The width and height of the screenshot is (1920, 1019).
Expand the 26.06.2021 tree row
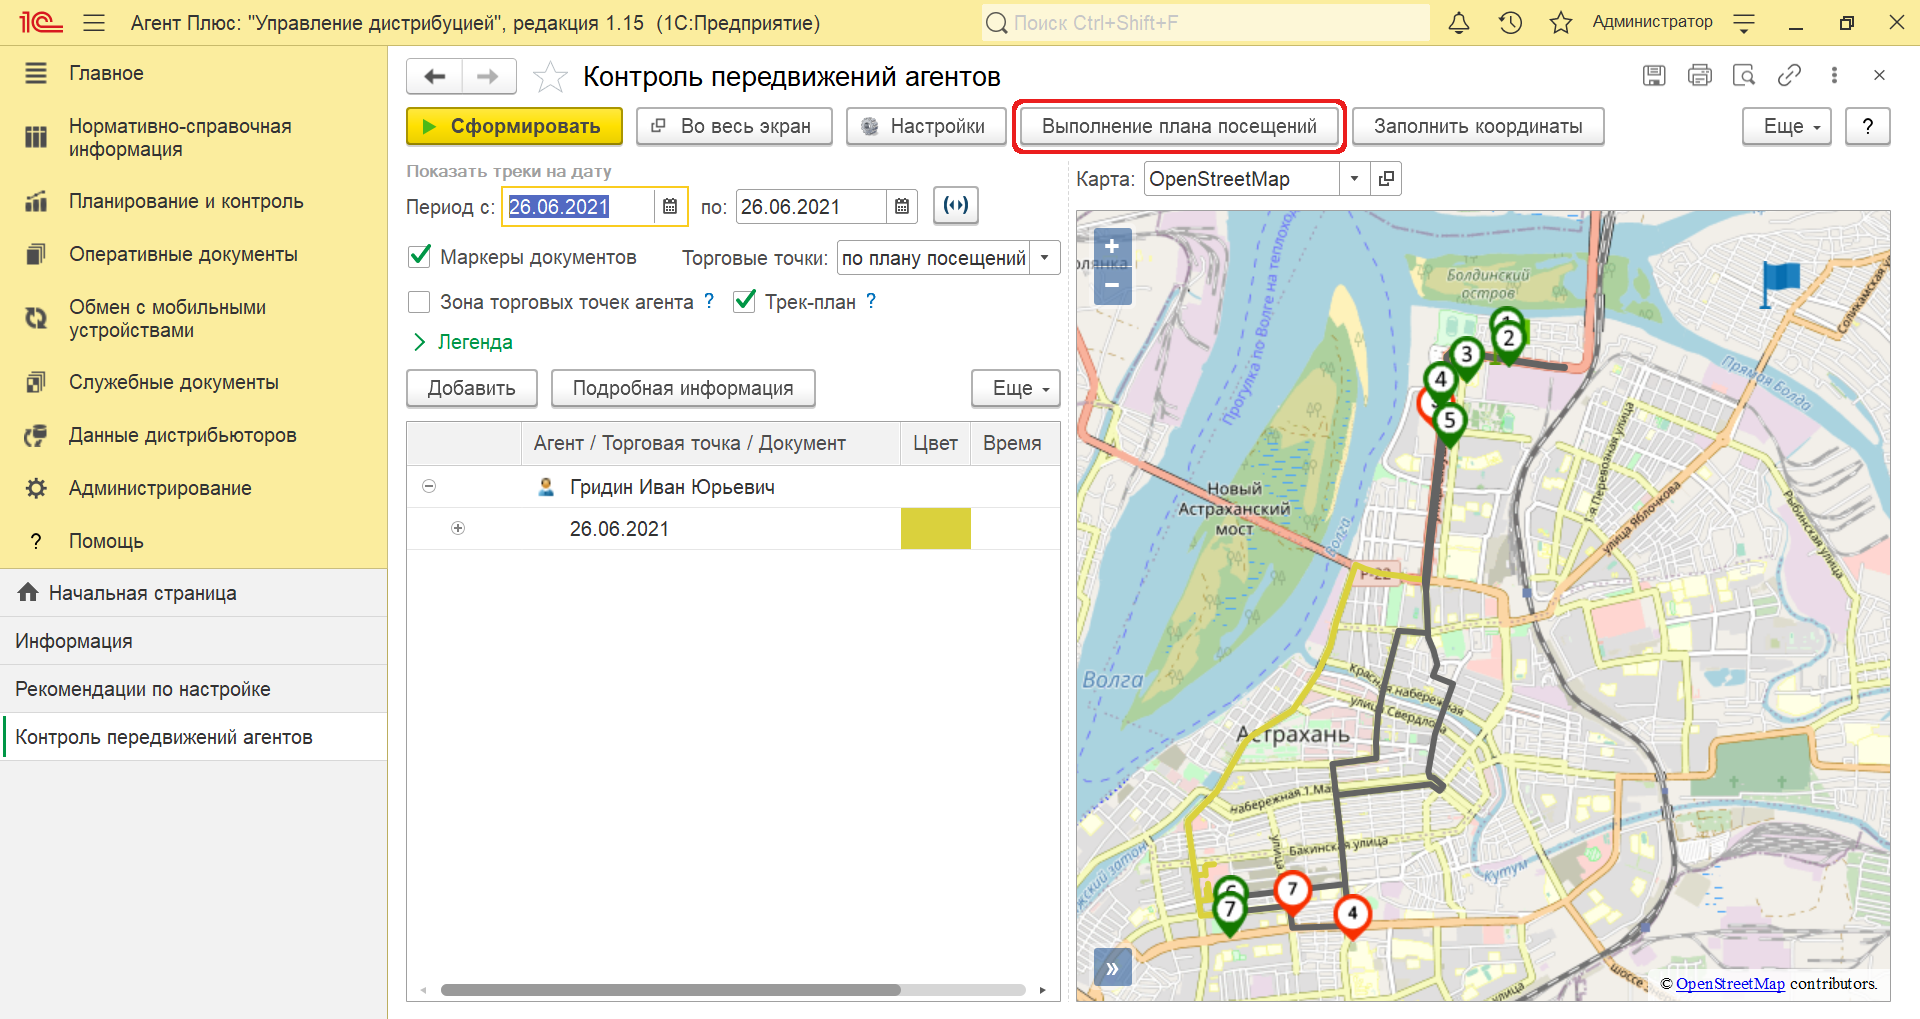(458, 528)
